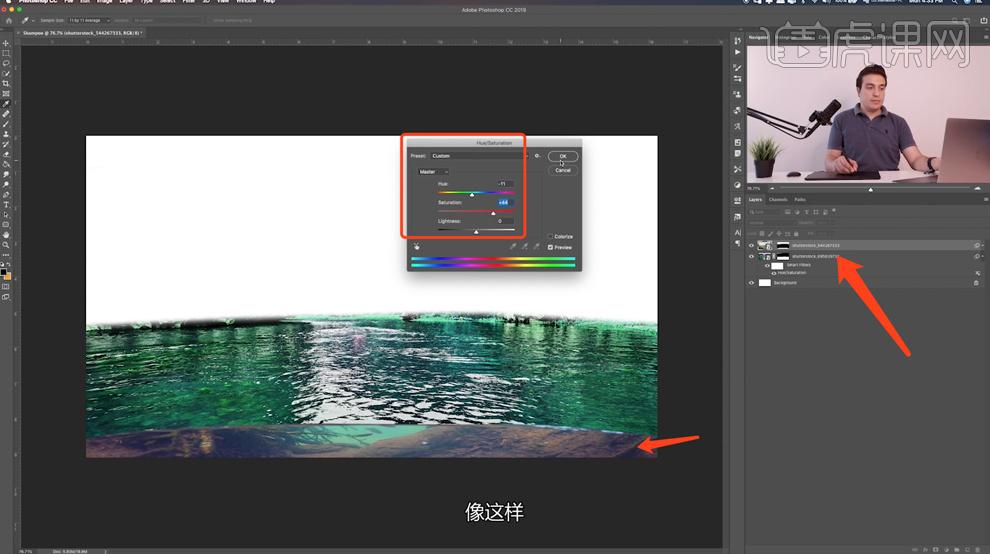This screenshot has width=990, height=554.
Task: Select the Crop tool
Action: click(6, 84)
